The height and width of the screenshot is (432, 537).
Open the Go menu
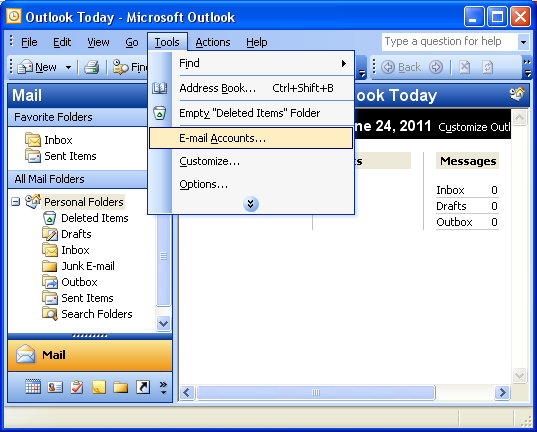132,42
